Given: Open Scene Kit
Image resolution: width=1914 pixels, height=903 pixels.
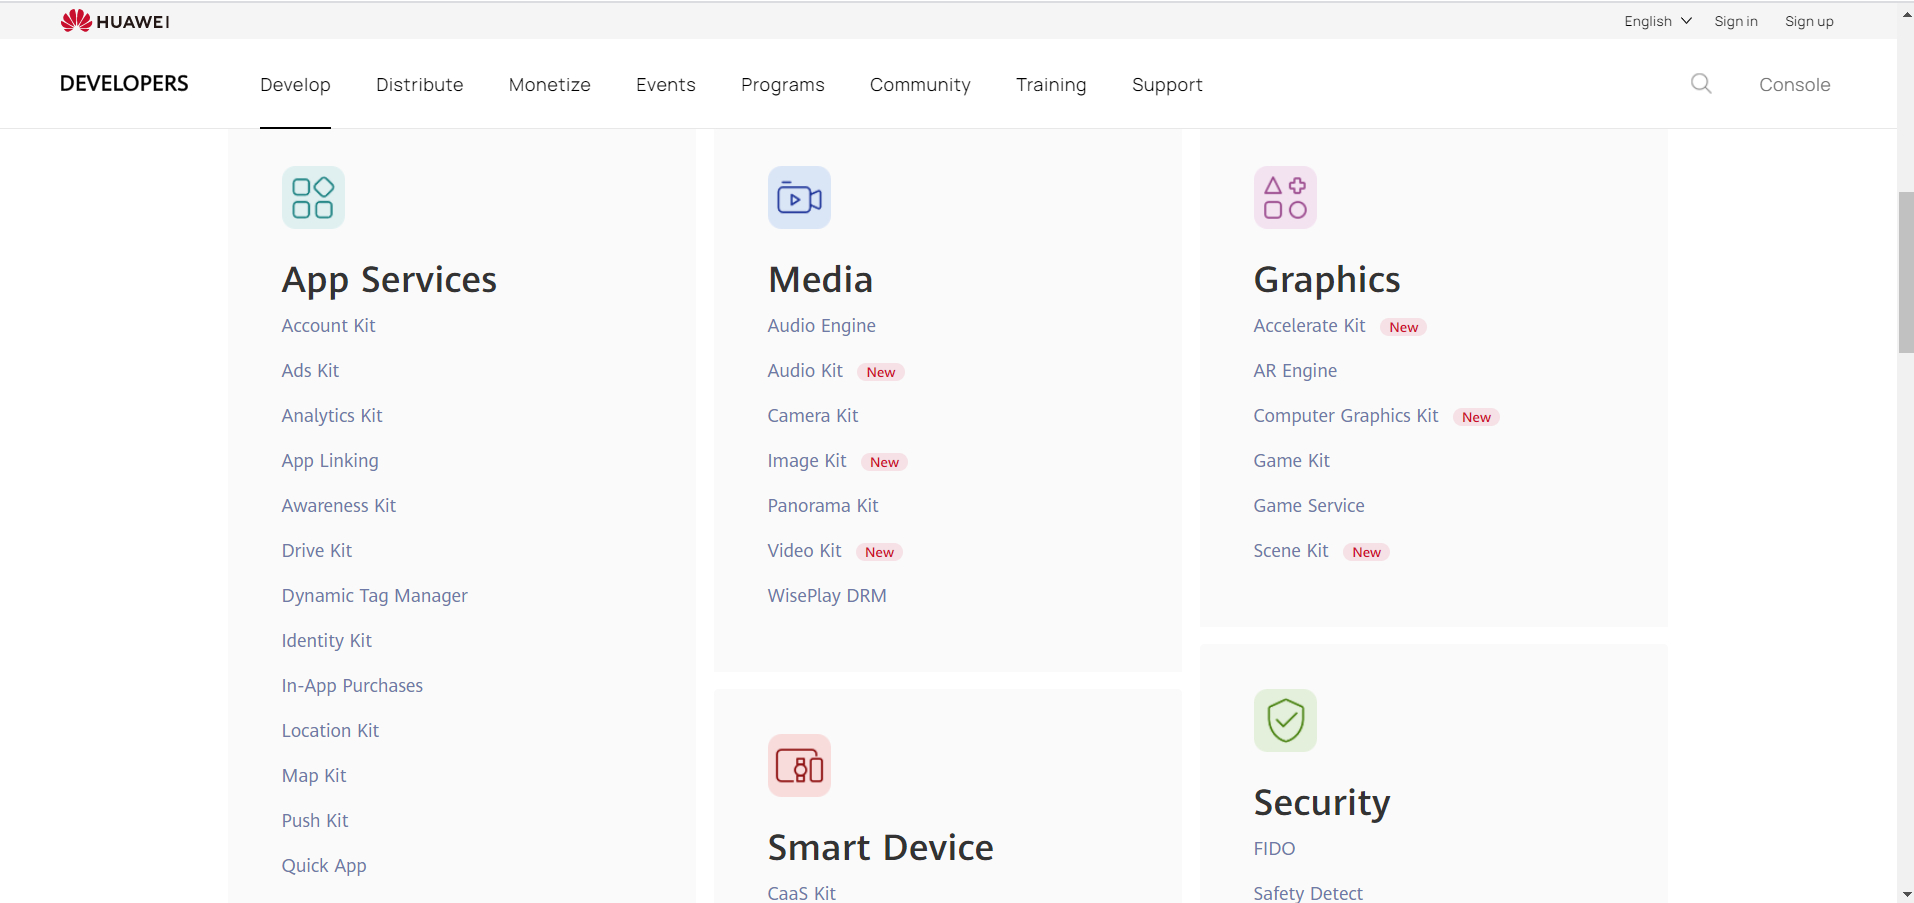Looking at the screenshot, I should [x=1291, y=551].
